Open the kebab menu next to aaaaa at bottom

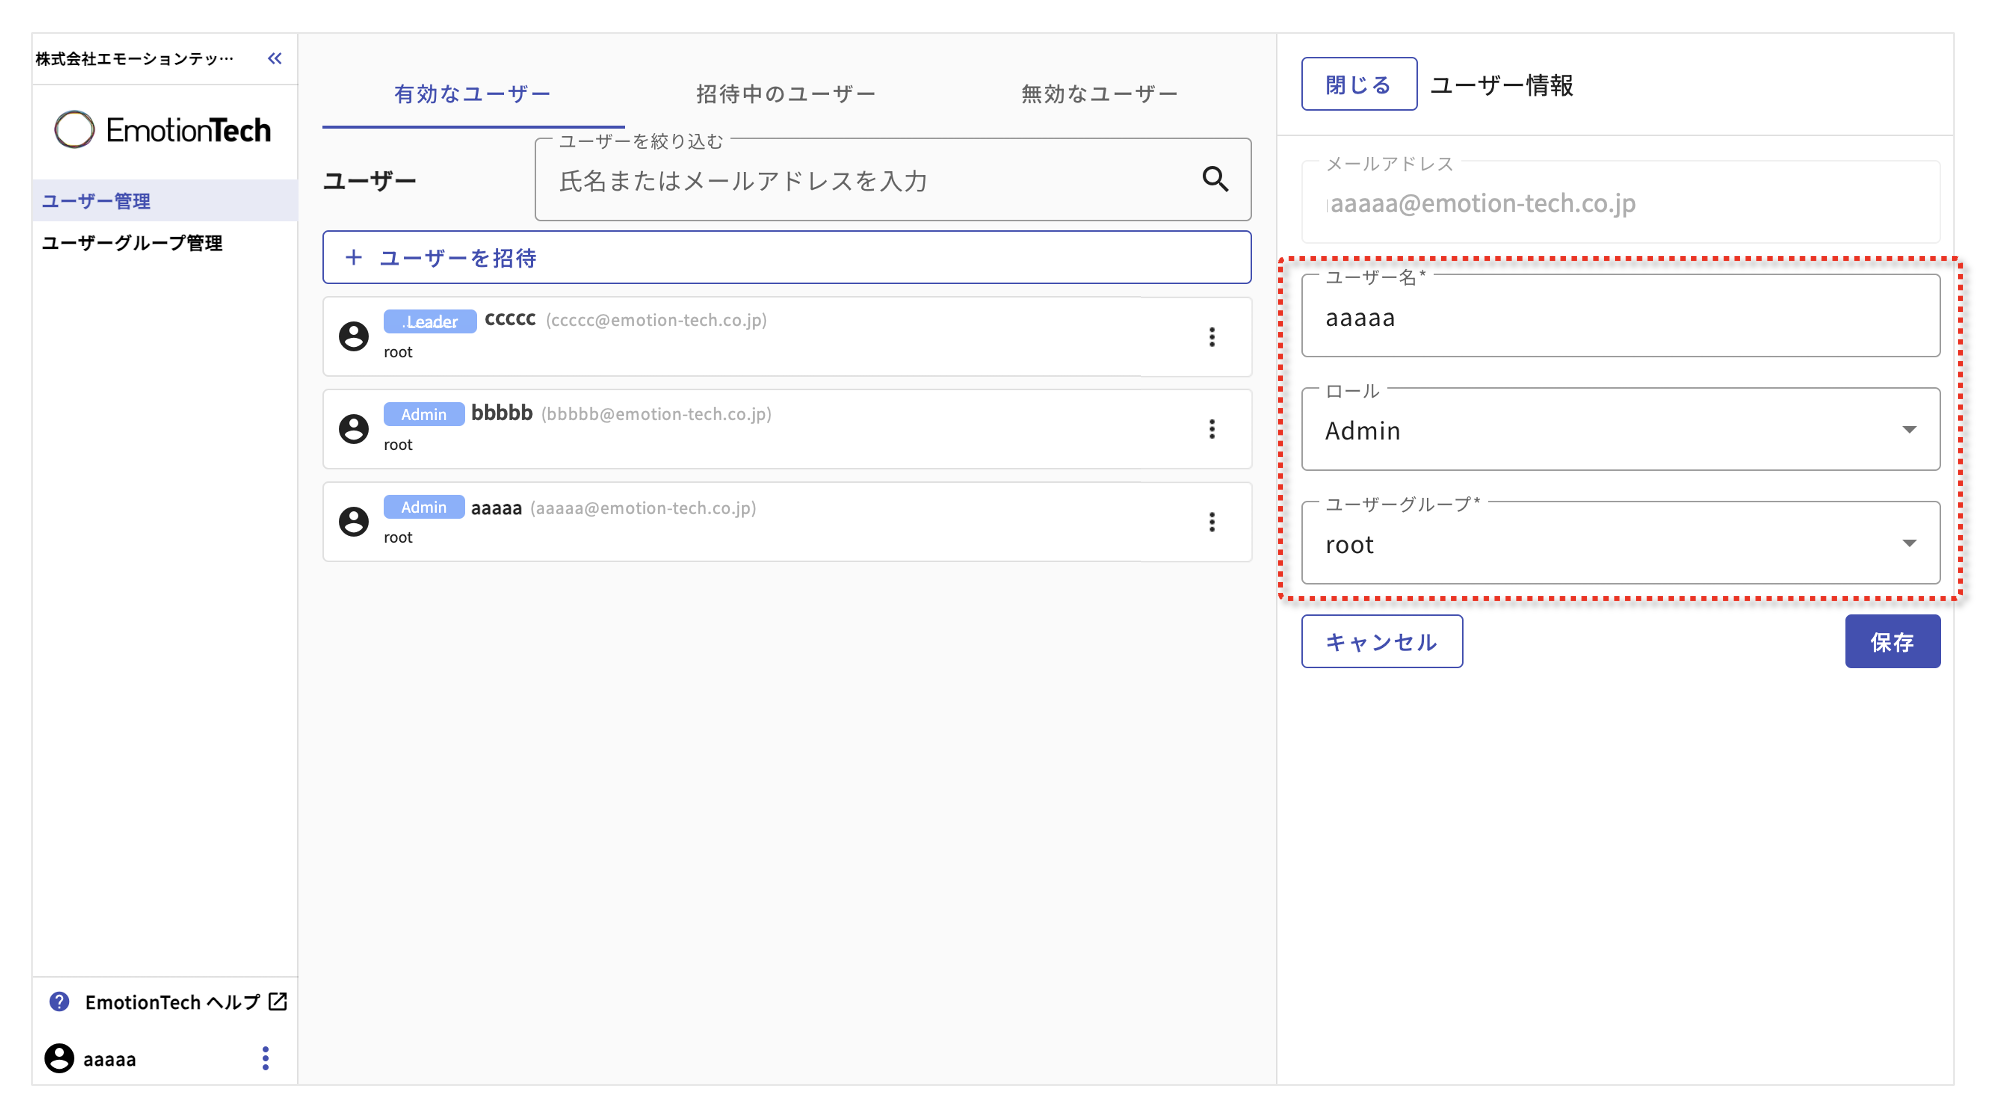pos(265,1058)
